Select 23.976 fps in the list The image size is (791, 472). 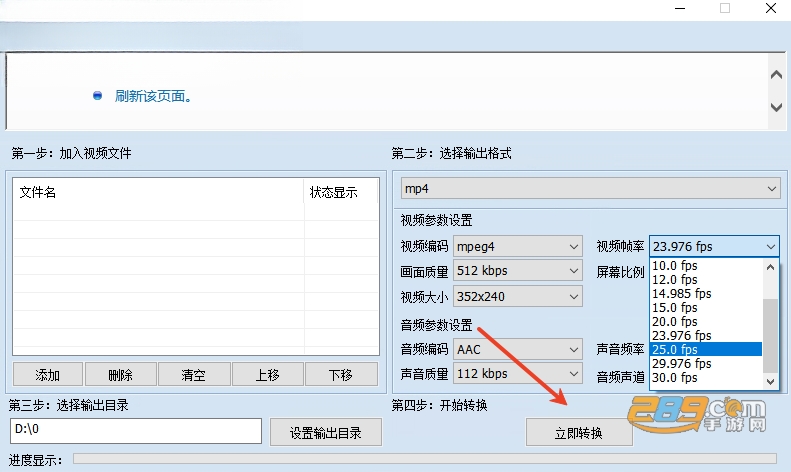coord(706,335)
